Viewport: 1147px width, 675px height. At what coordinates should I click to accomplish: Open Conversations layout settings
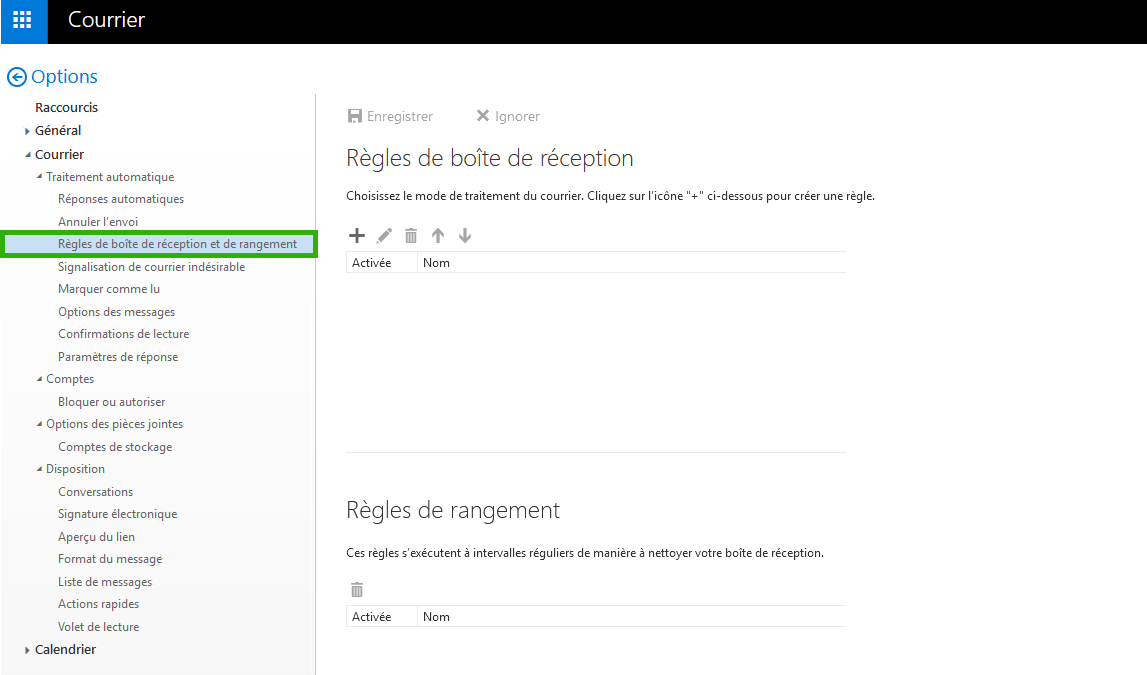coord(95,491)
